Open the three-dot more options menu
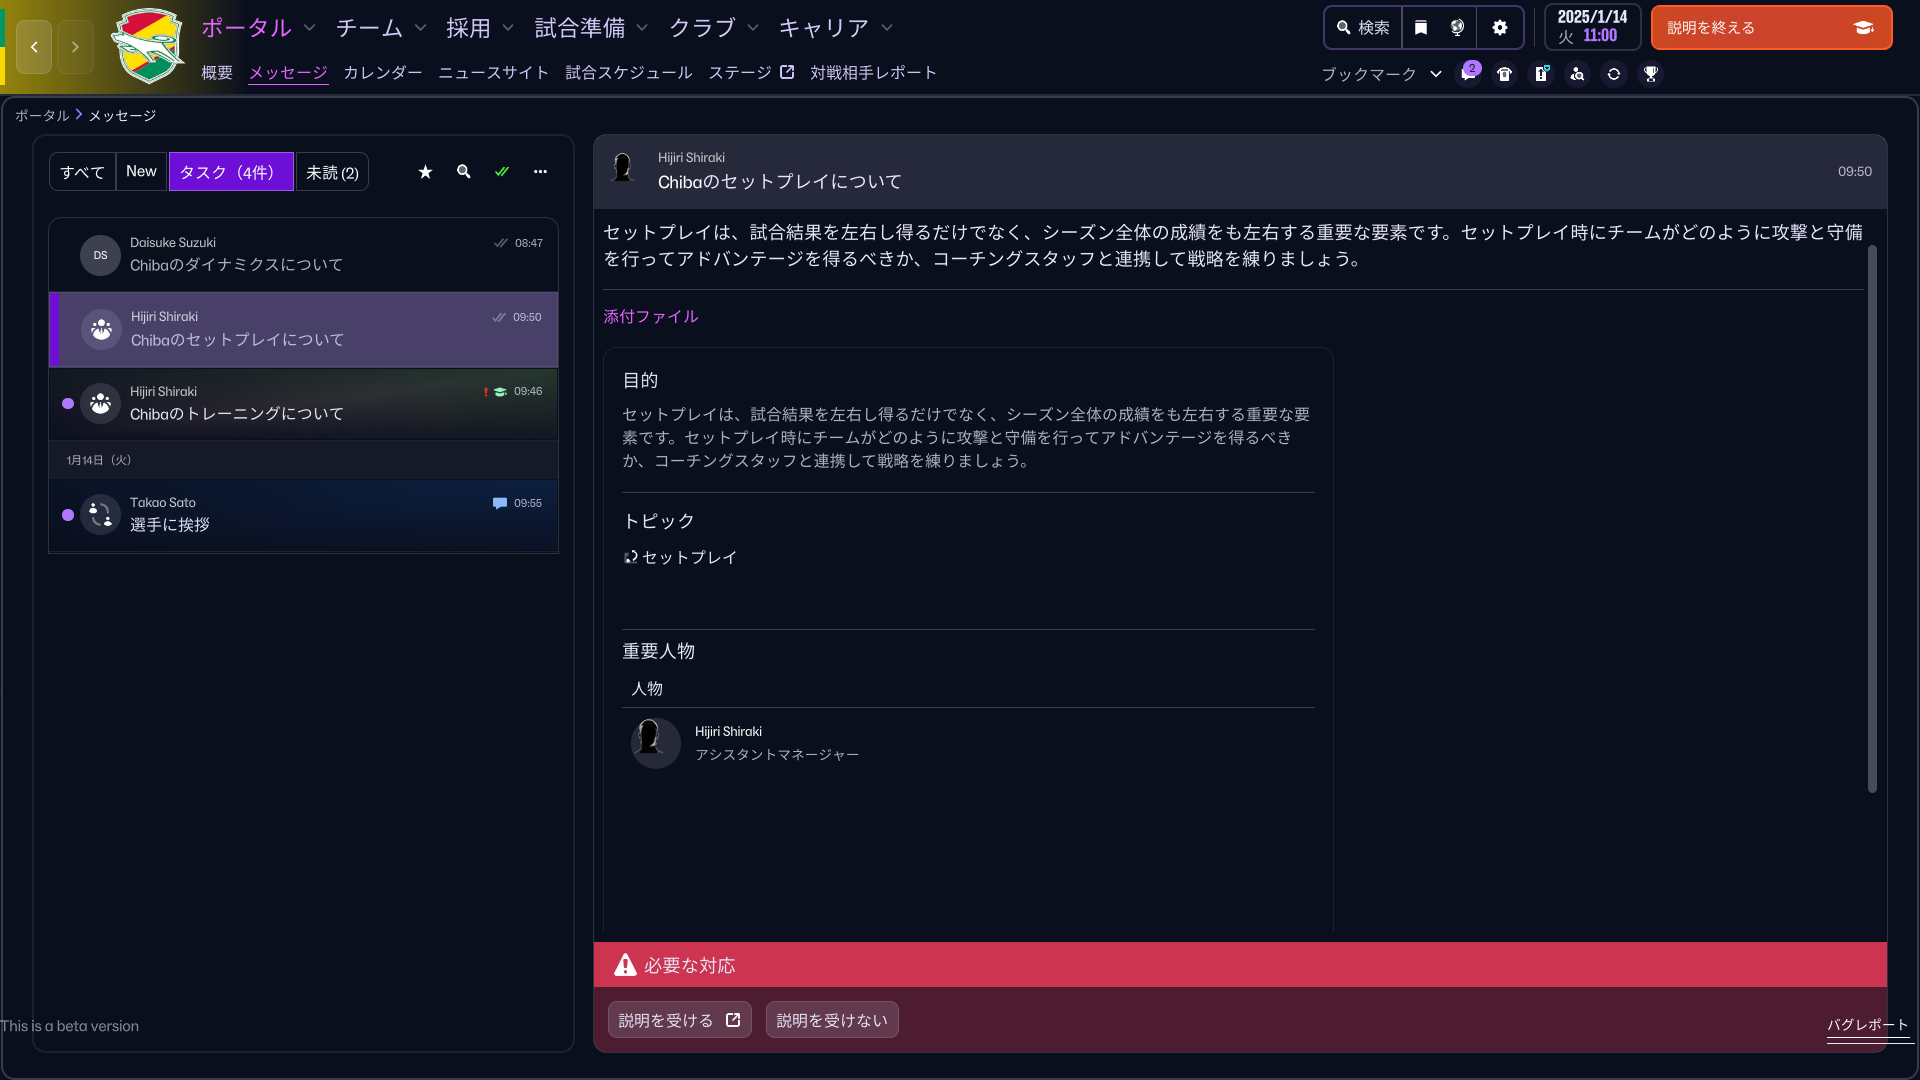The width and height of the screenshot is (1920, 1080). [x=540, y=172]
